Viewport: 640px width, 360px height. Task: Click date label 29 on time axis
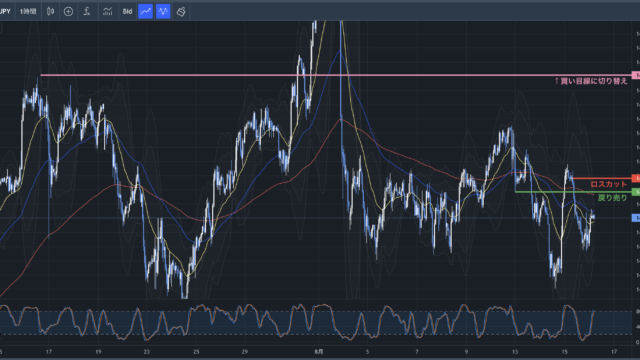pos(244,351)
